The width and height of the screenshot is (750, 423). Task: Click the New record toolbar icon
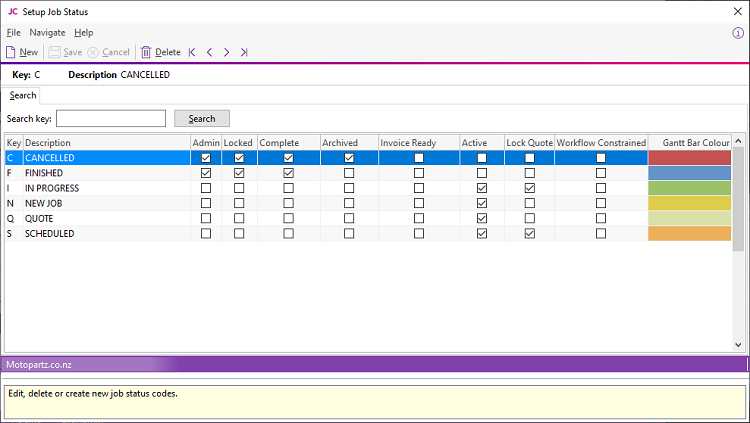[11, 52]
